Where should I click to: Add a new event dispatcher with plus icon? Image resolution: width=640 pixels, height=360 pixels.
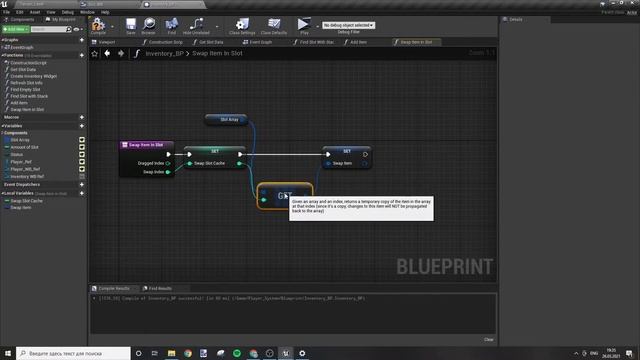coord(82,184)
